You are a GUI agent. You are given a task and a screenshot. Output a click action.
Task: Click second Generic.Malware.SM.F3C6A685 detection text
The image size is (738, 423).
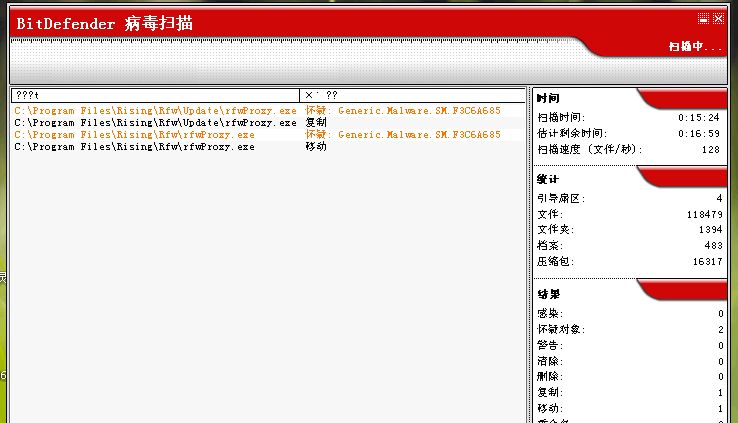point(419,135)
